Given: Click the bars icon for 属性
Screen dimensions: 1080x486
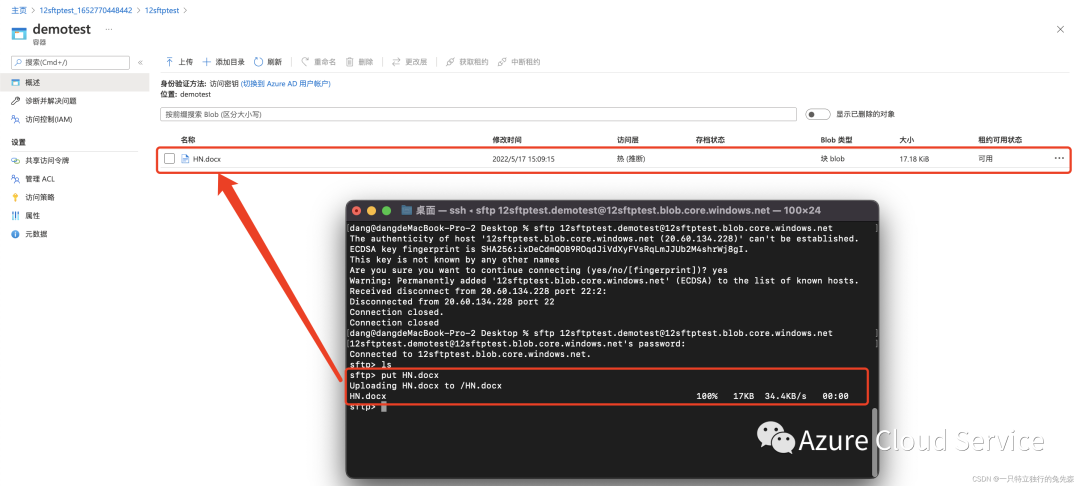Looking at the screenshot, I should (x=16, y=215).
